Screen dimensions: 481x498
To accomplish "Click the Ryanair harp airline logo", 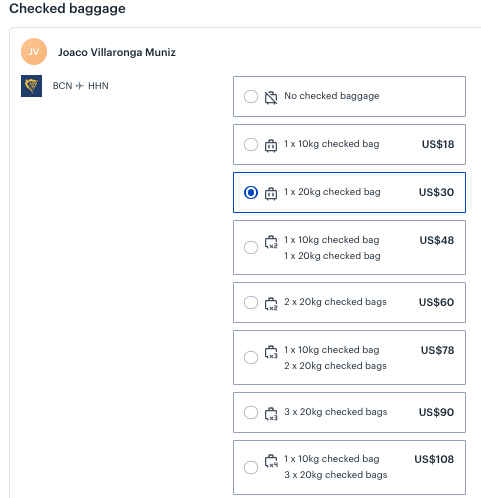I will pyautogui.click(x=31, y=86).
